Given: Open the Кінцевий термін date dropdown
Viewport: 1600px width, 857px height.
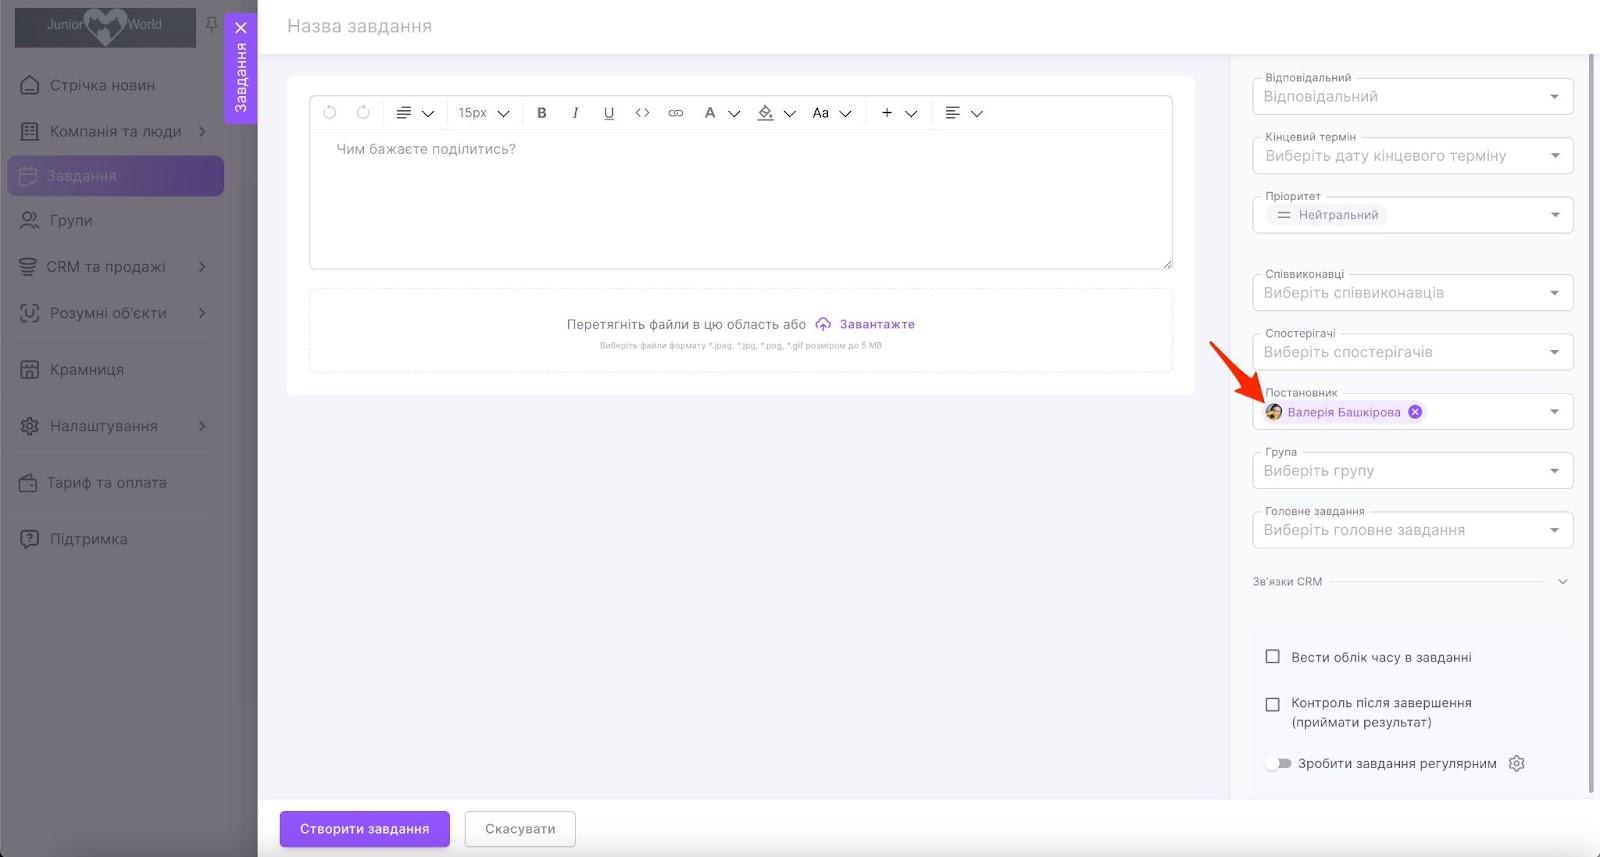Looking at the screenshot, I should click(1413, 156).
